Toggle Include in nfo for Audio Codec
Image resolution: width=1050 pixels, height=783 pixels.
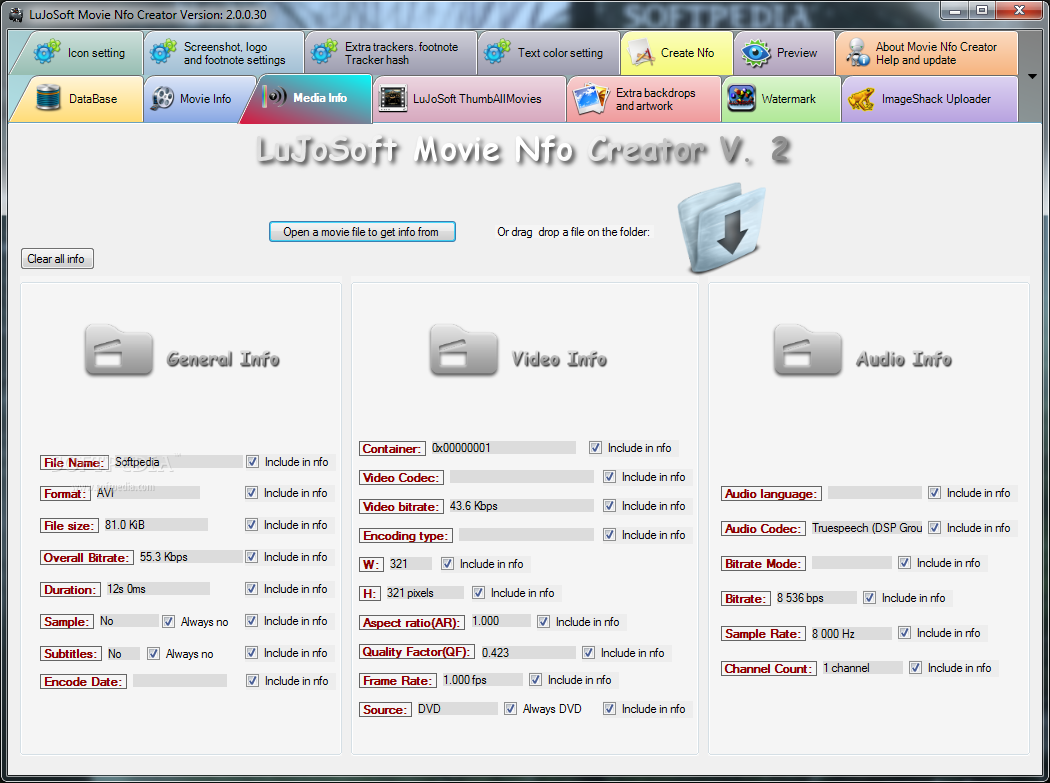(935, 528)
